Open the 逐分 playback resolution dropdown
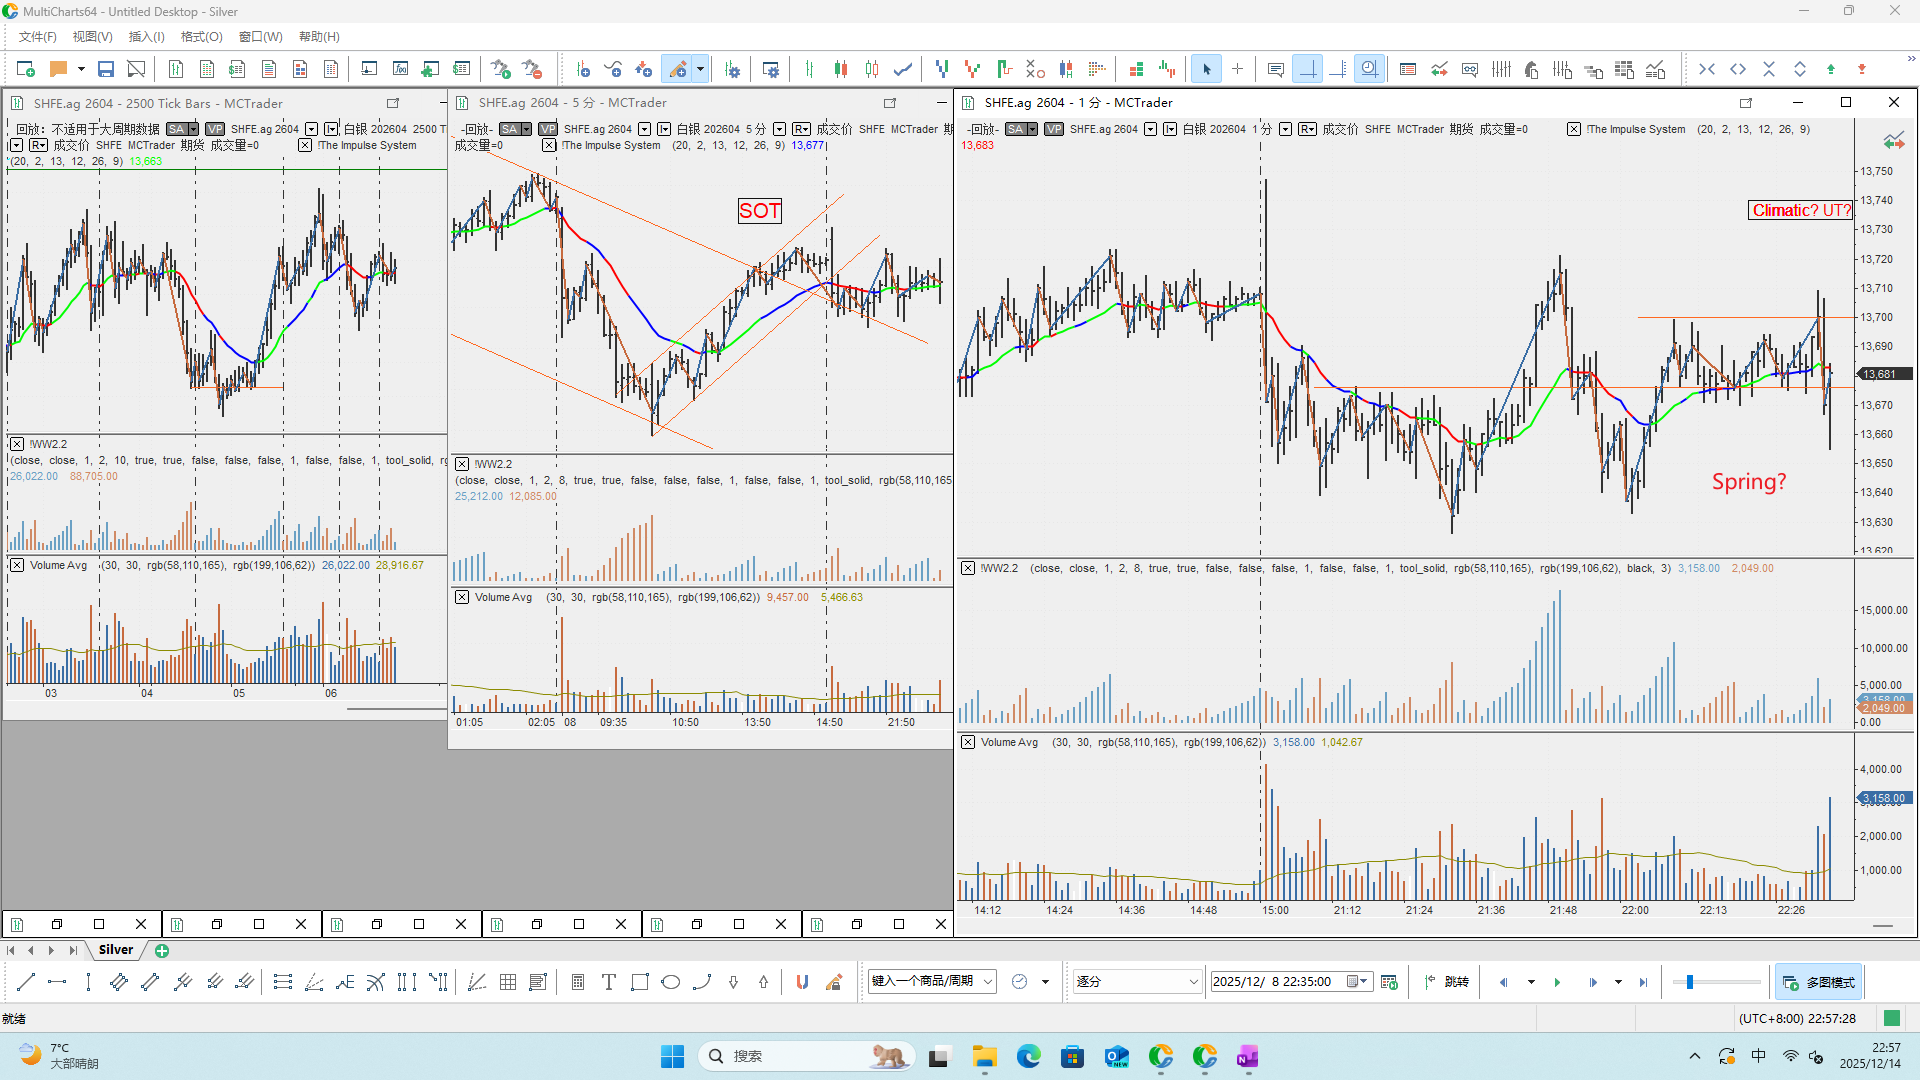Viewport: 1920px width, 1080px height. click(1137, 982)
